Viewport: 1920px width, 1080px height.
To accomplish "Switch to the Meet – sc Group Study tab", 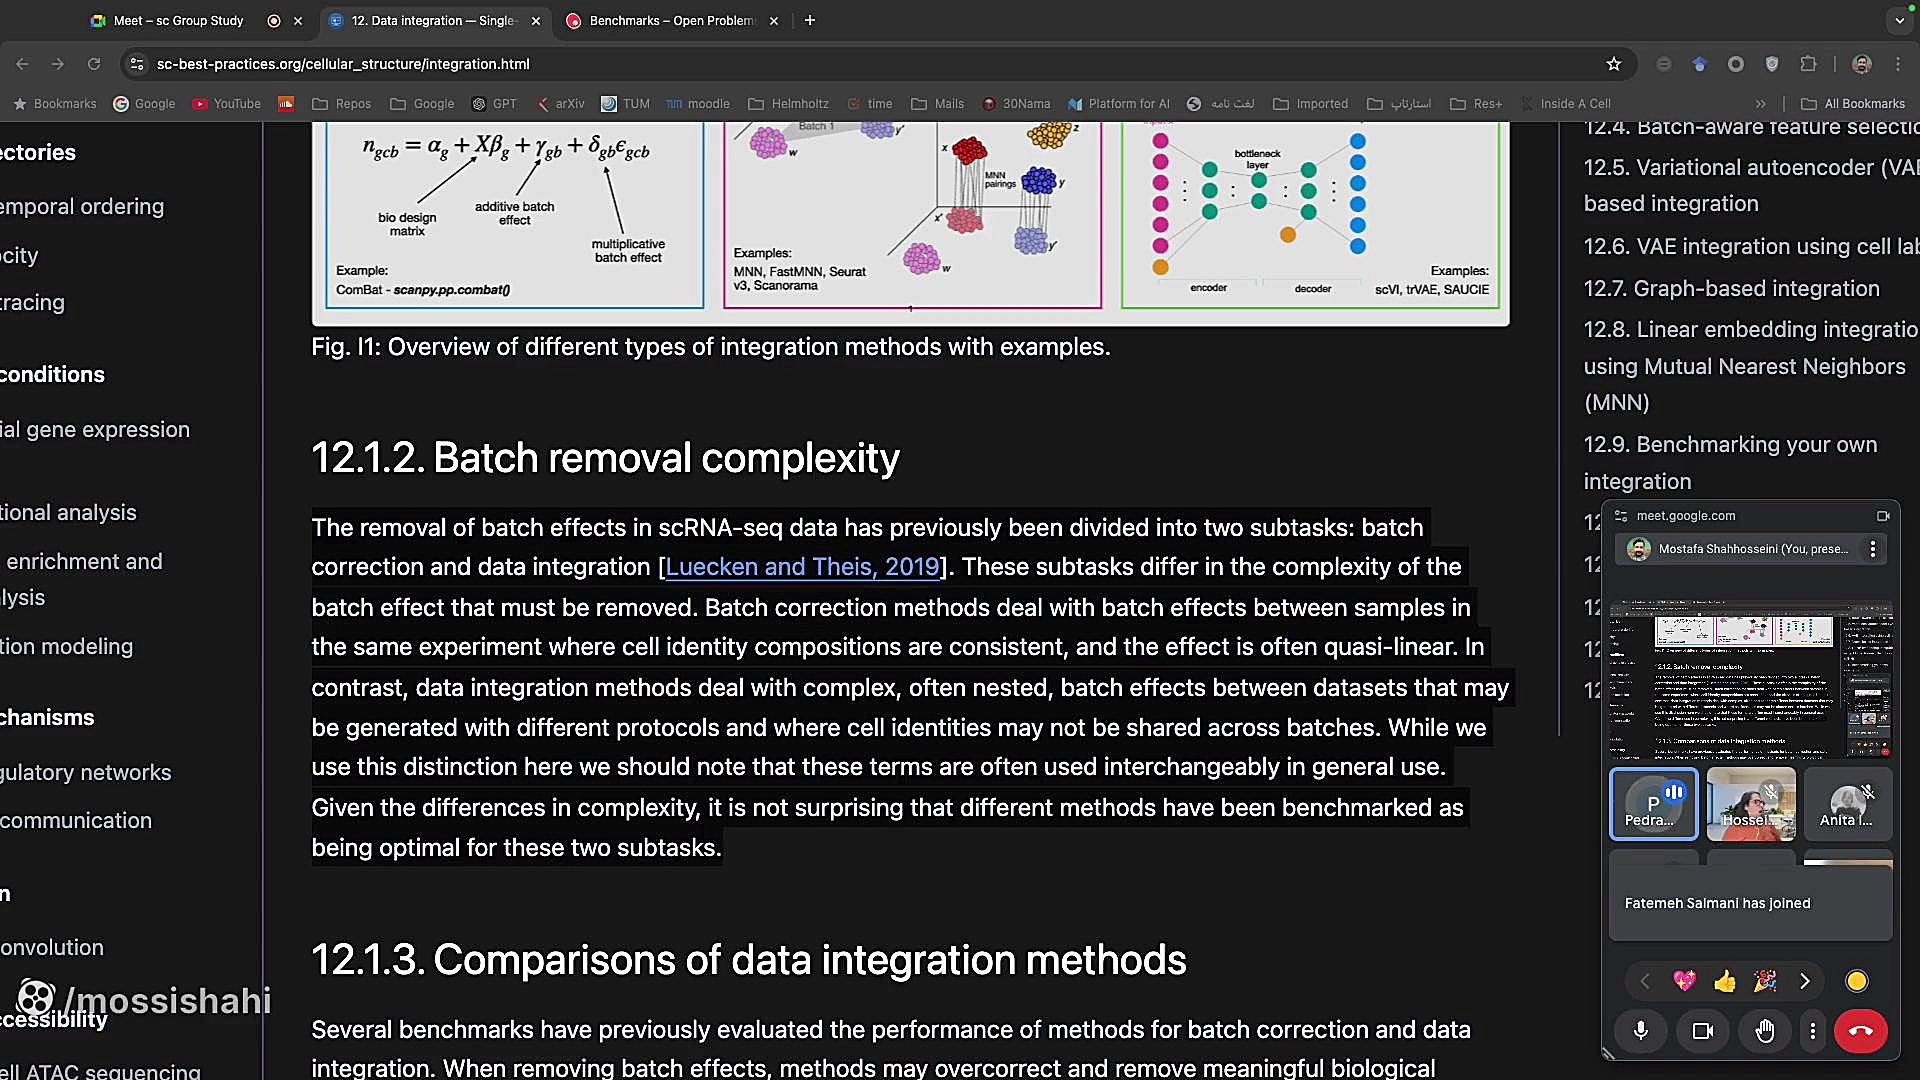I will tap(180, 20).
